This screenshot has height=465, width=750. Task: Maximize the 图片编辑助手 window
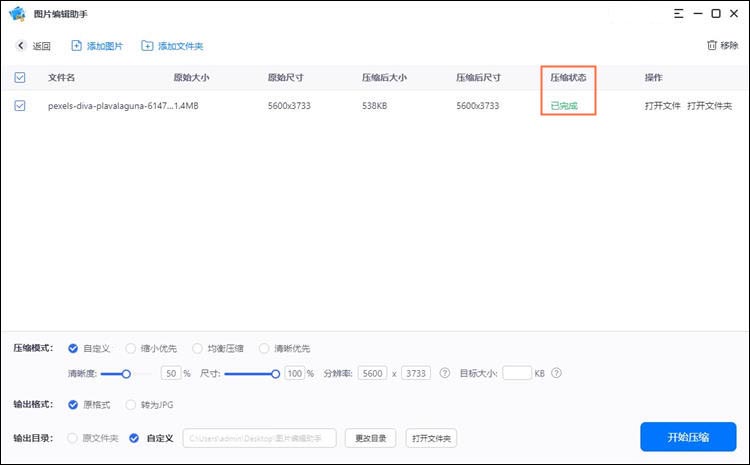coord(716,13)
